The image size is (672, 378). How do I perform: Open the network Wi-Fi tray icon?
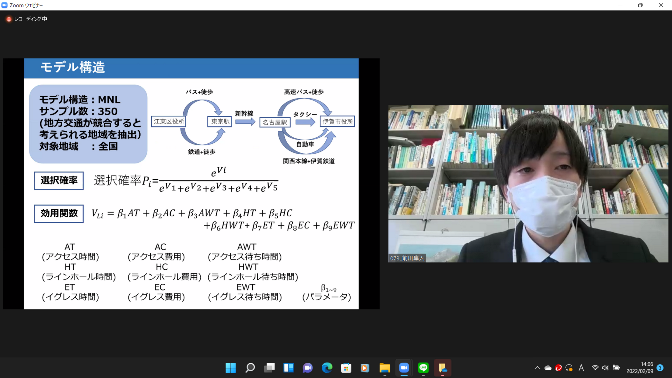(595, 368)
